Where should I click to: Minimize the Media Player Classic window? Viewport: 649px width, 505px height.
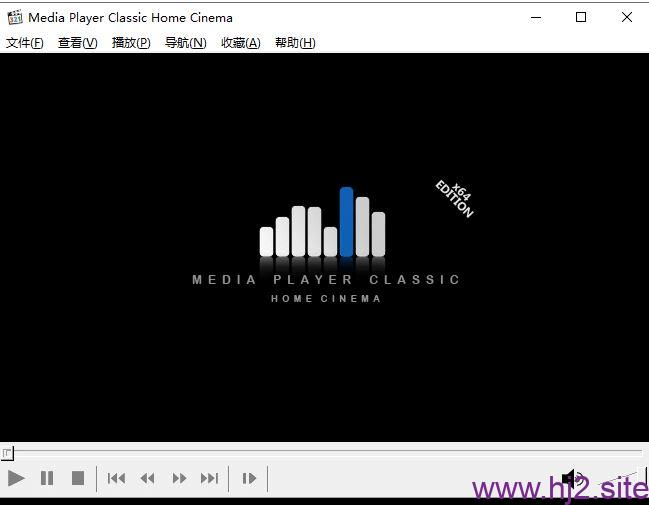pyautogui.click(x=536, y=17)
